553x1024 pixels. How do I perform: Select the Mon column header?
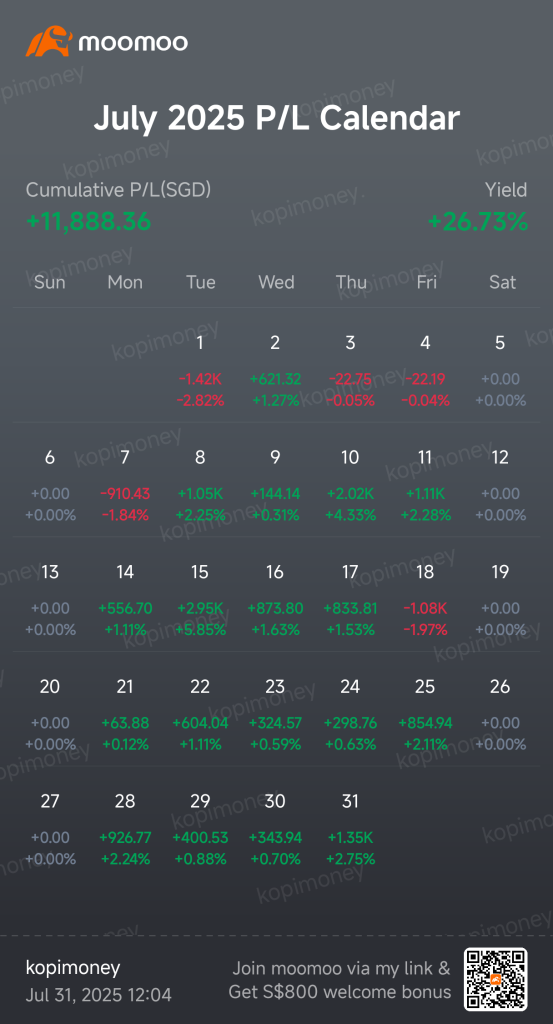[125, 282]
